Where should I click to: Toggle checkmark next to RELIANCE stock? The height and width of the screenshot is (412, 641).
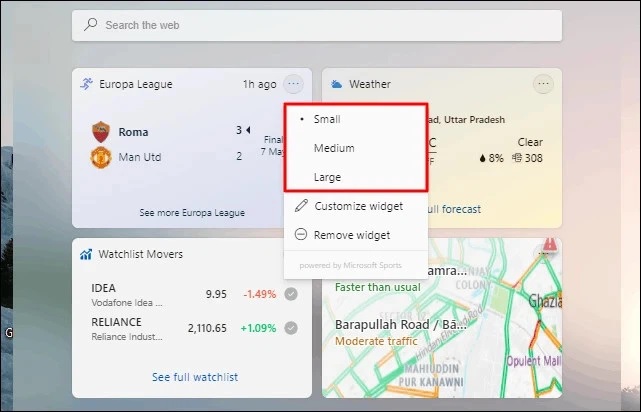tap(291, 328)
